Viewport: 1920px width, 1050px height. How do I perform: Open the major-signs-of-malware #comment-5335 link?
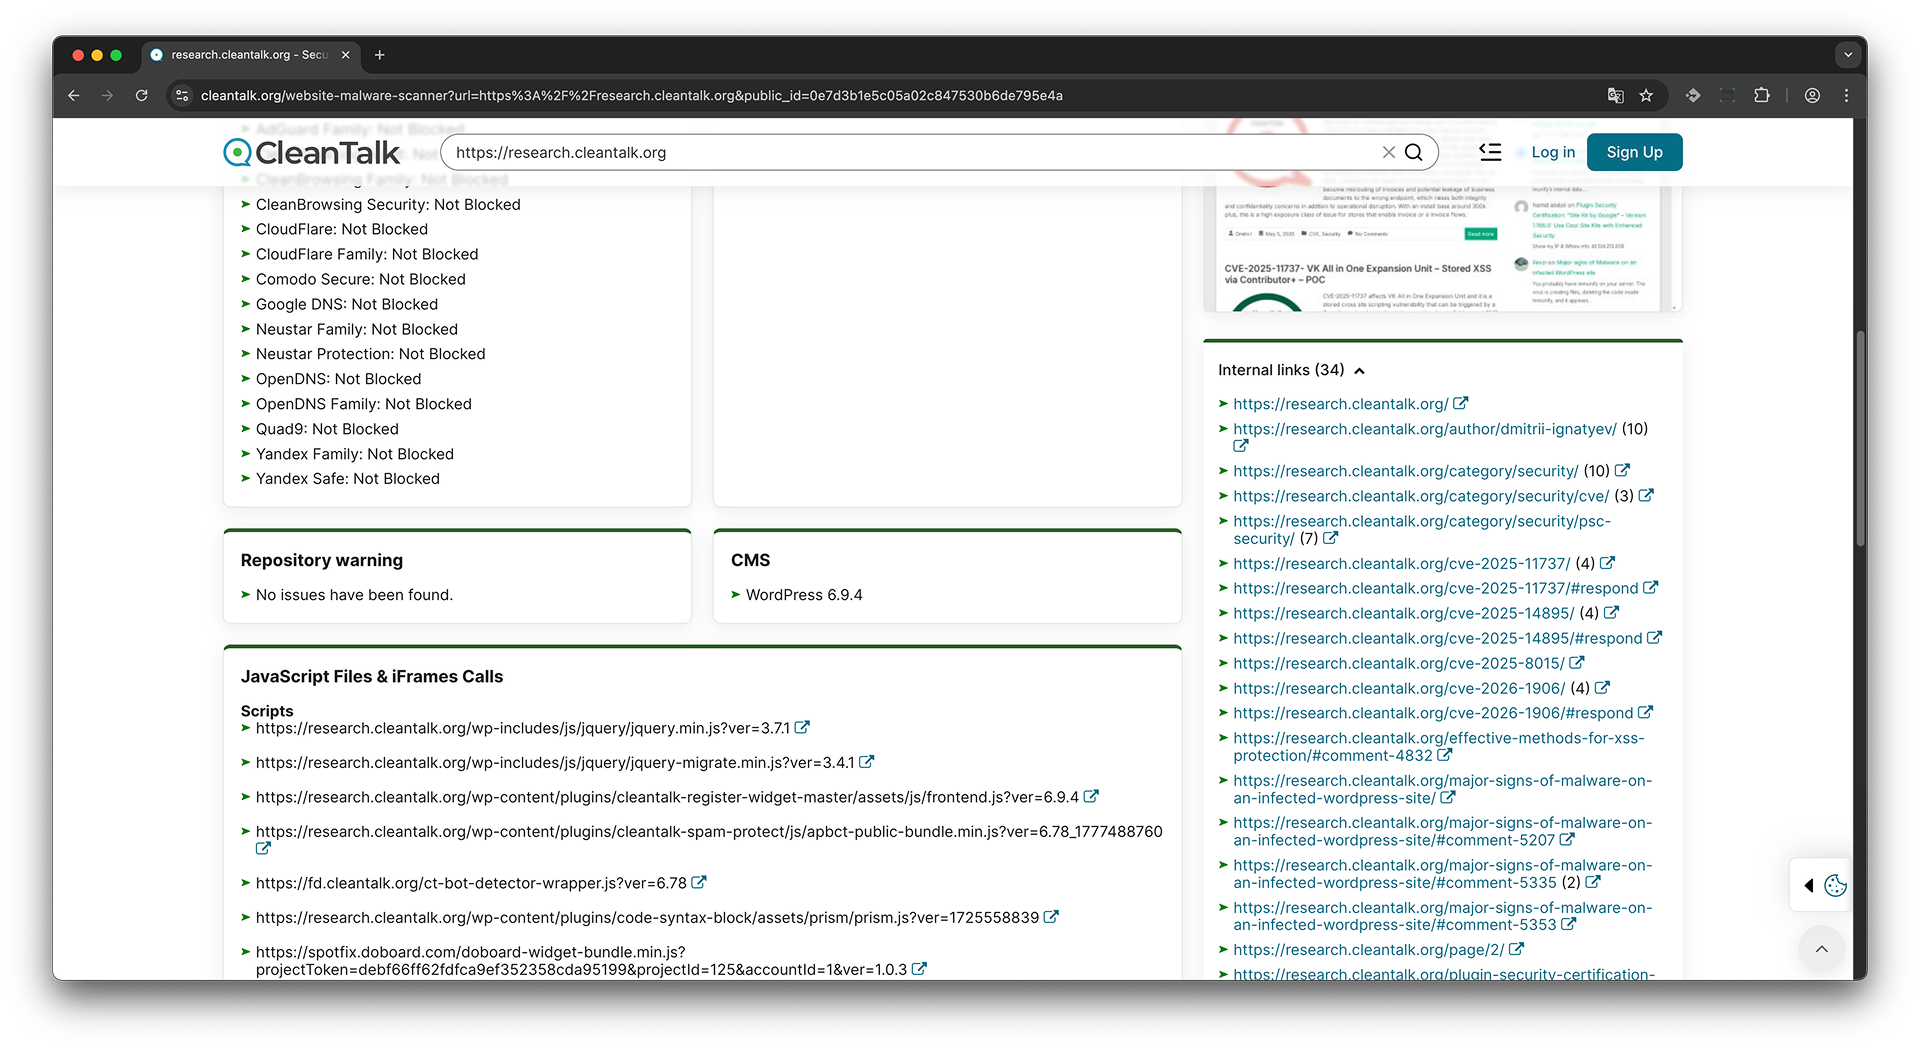[x=1442, y=874]
